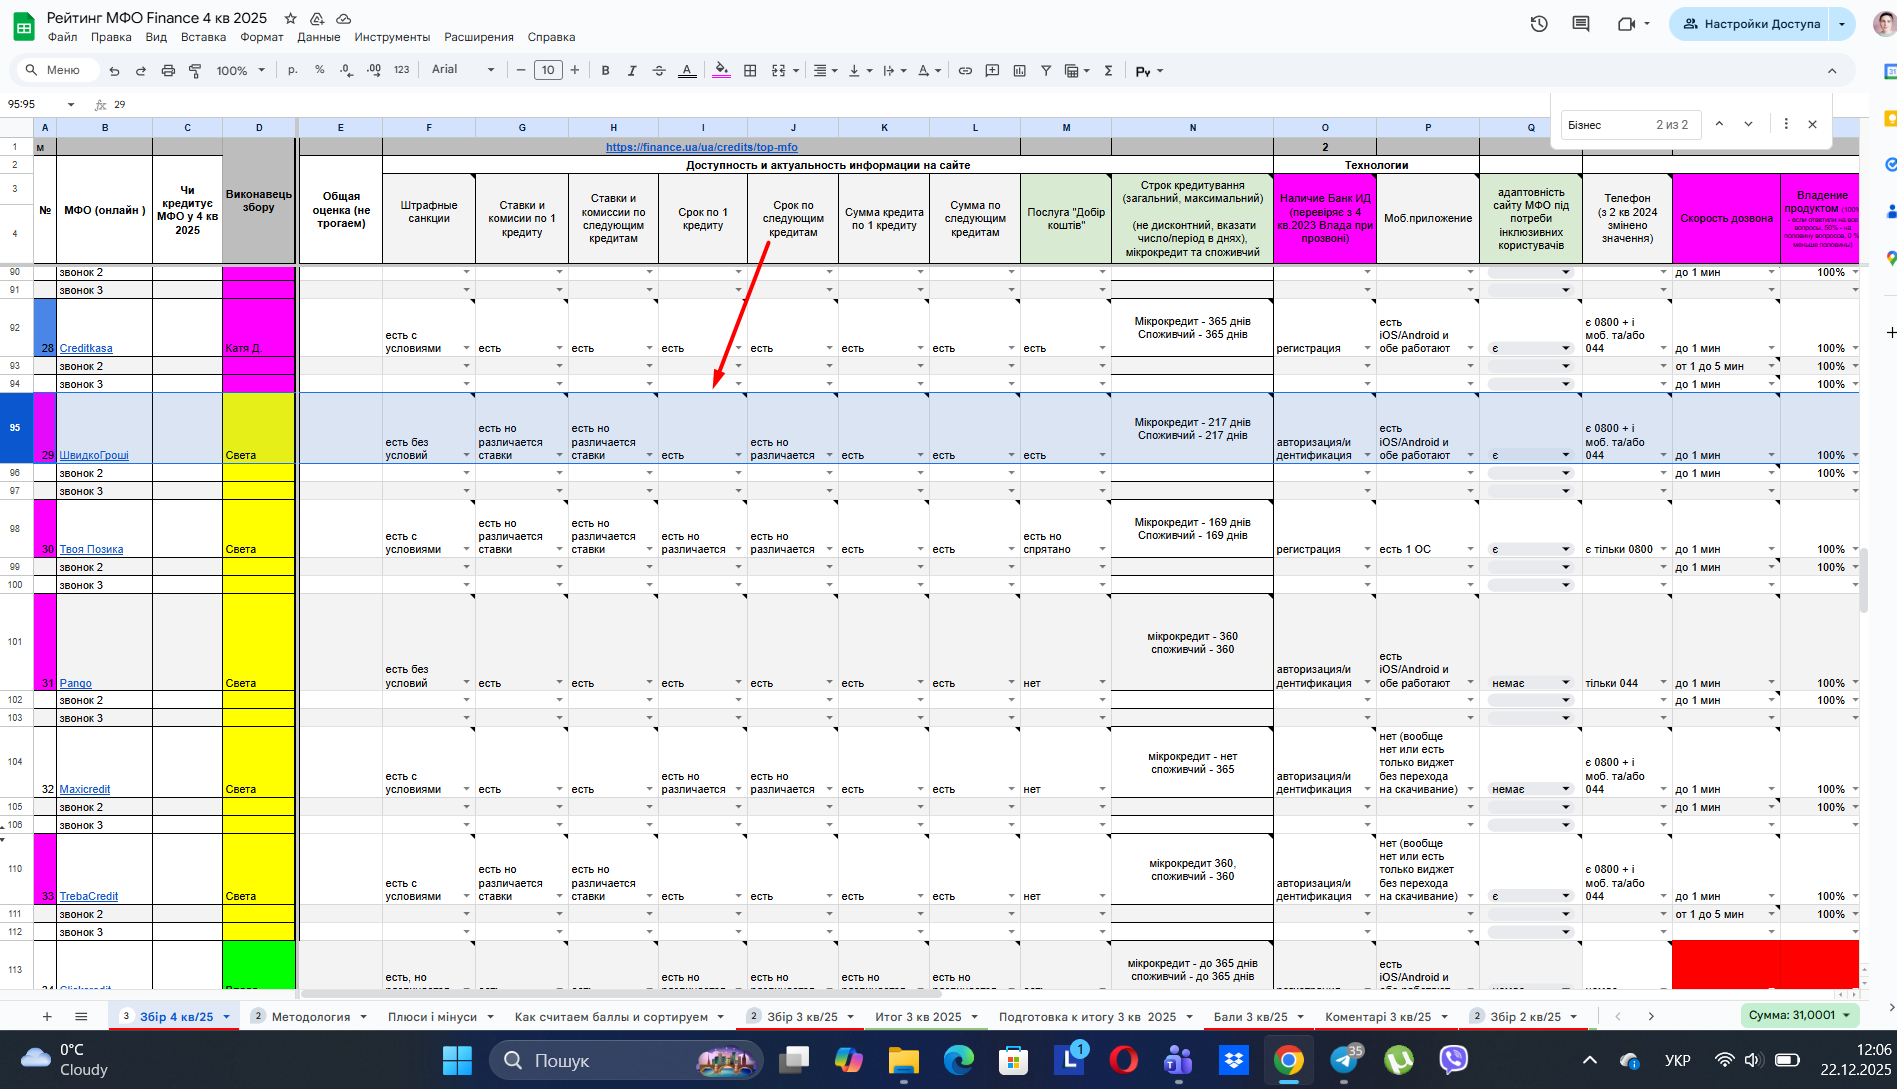The width and height of the screenshot is (1897, 1089).
Task: Click the insert chart icon
Action: click(1019, 71)
